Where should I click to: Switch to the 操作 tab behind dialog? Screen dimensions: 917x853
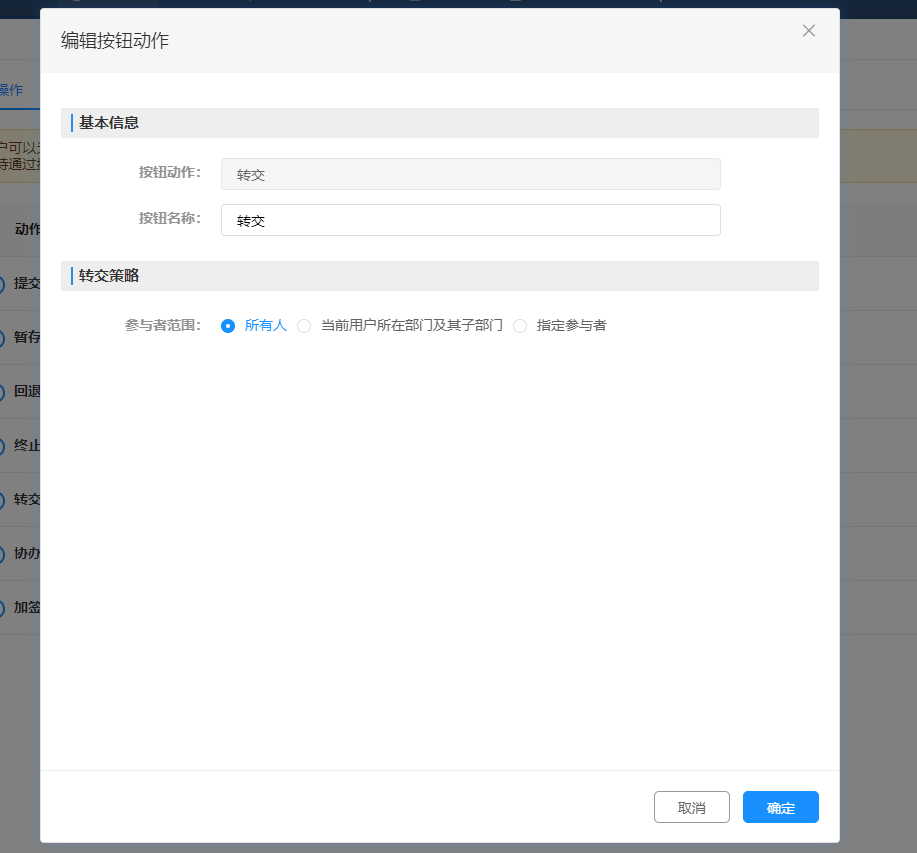pos(12,90)
